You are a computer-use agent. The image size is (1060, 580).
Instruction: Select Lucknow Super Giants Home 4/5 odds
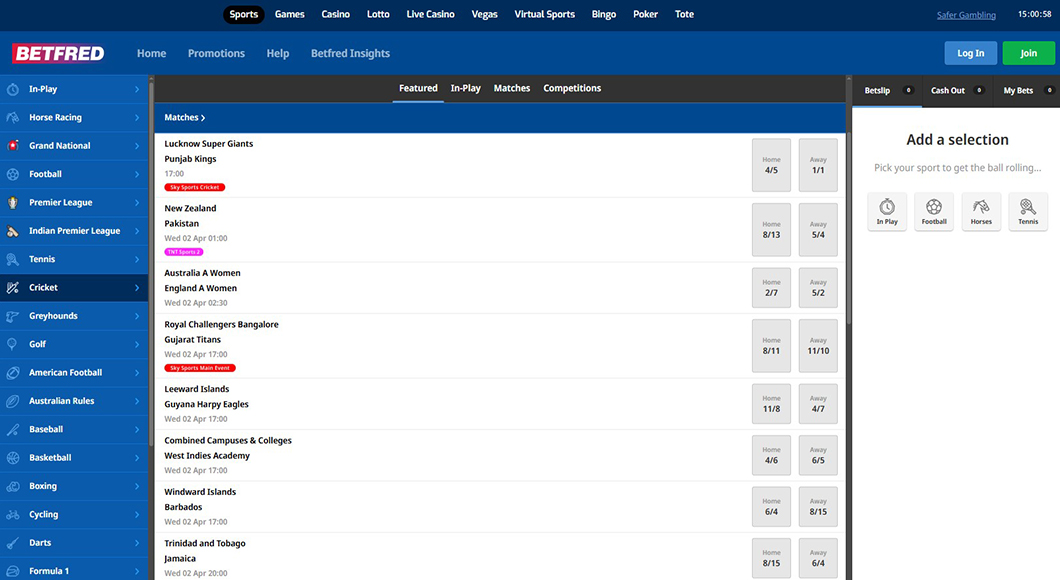[x=771, y=165]
